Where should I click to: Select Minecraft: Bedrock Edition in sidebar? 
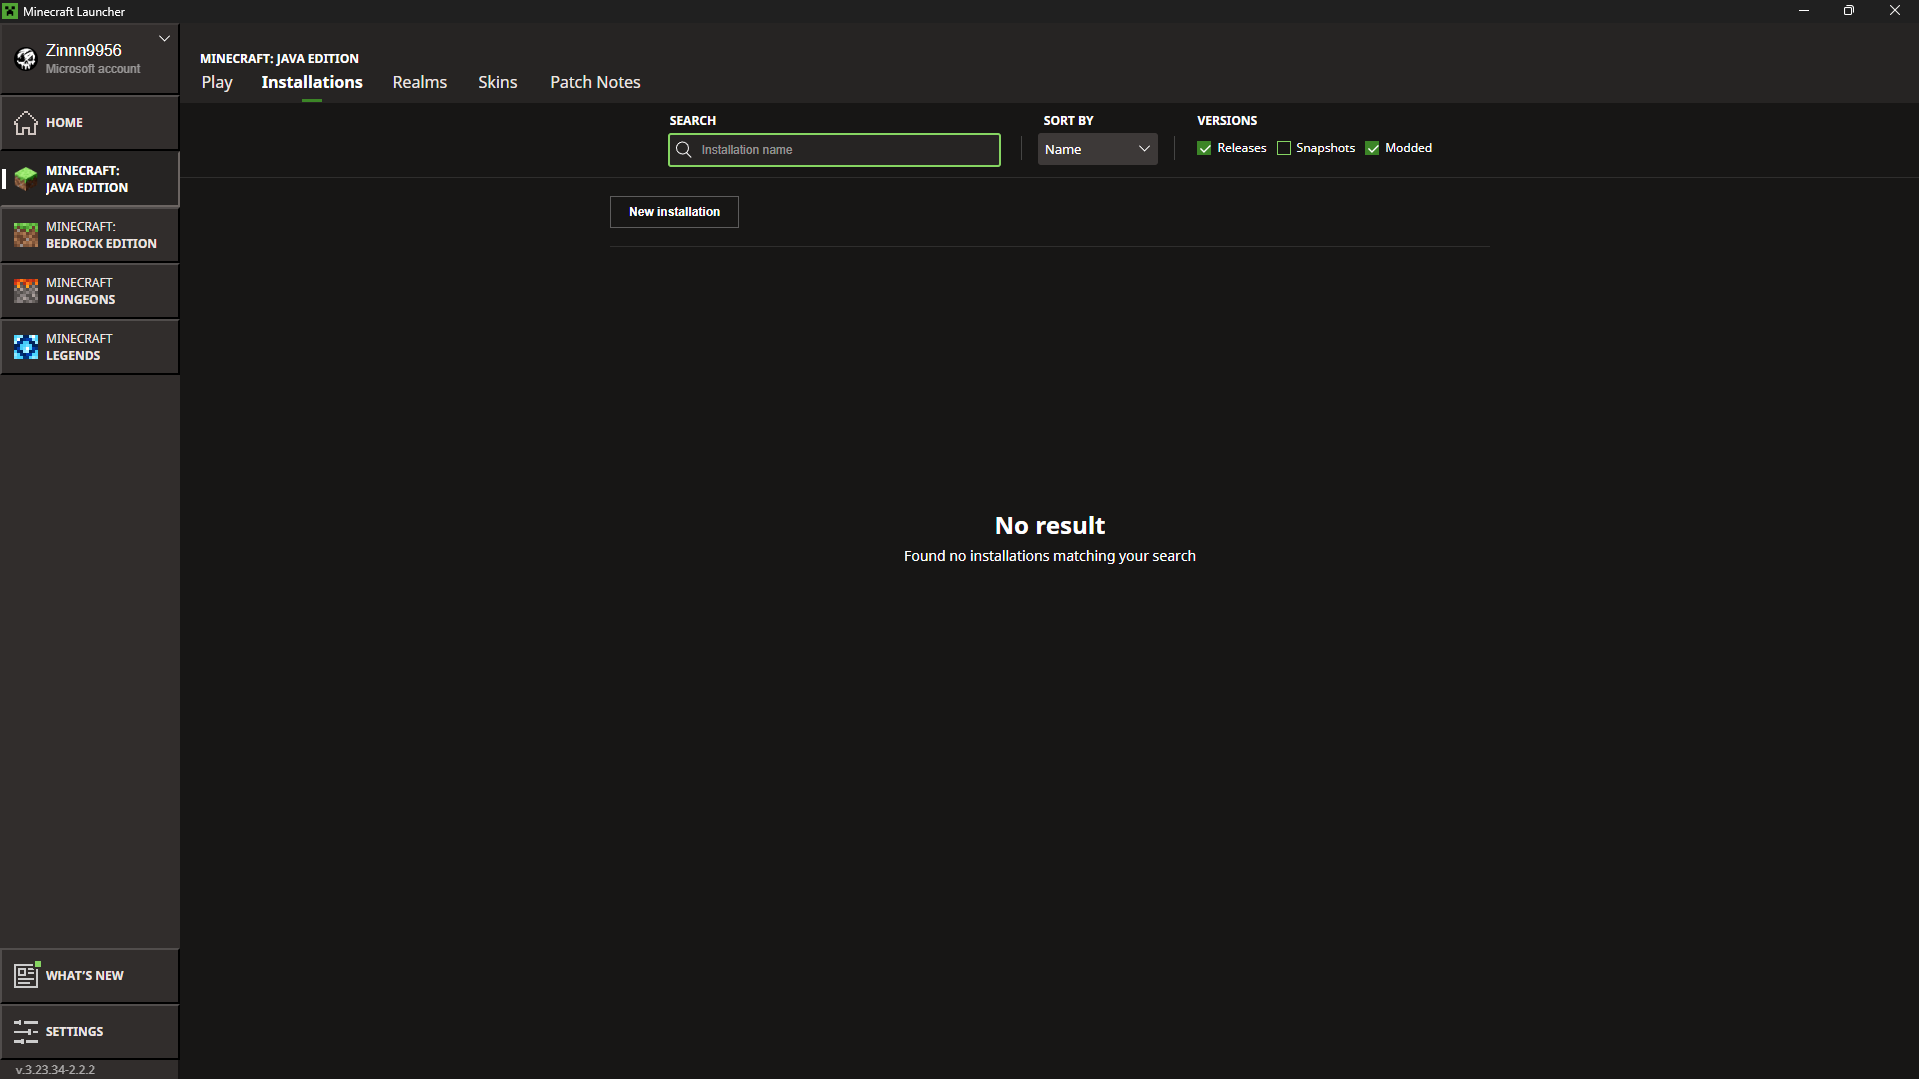pyautogui.click(x=90, y=235)
